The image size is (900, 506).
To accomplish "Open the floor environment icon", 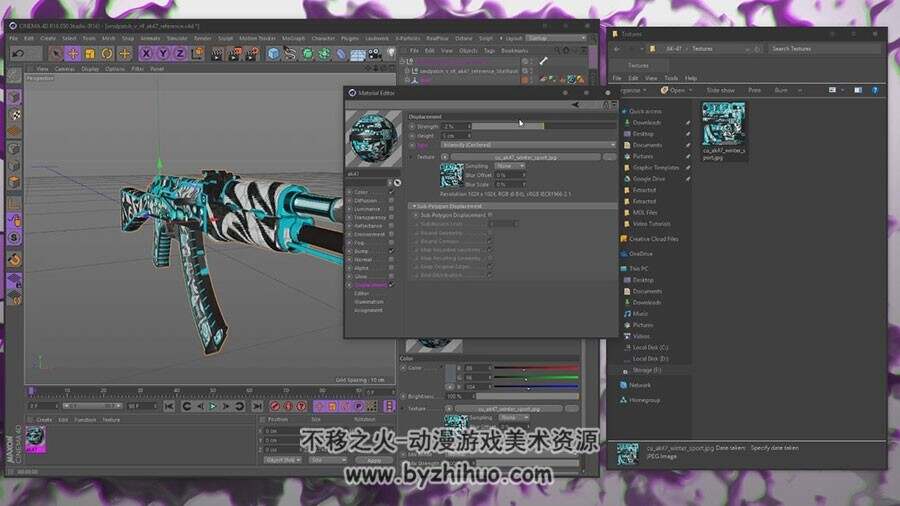I will pos(358,54).
